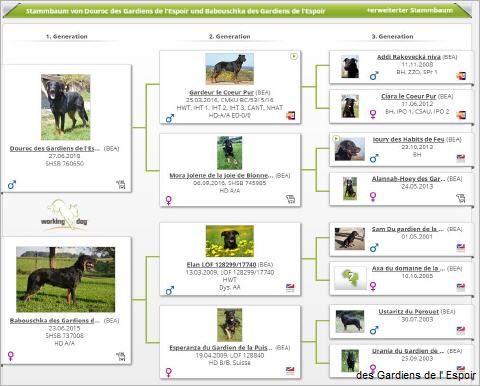The width and height of the screenshot is (480, 386).
Task: Expand the erweiterter Stammbaum view
Action: [x=410, y=10]
